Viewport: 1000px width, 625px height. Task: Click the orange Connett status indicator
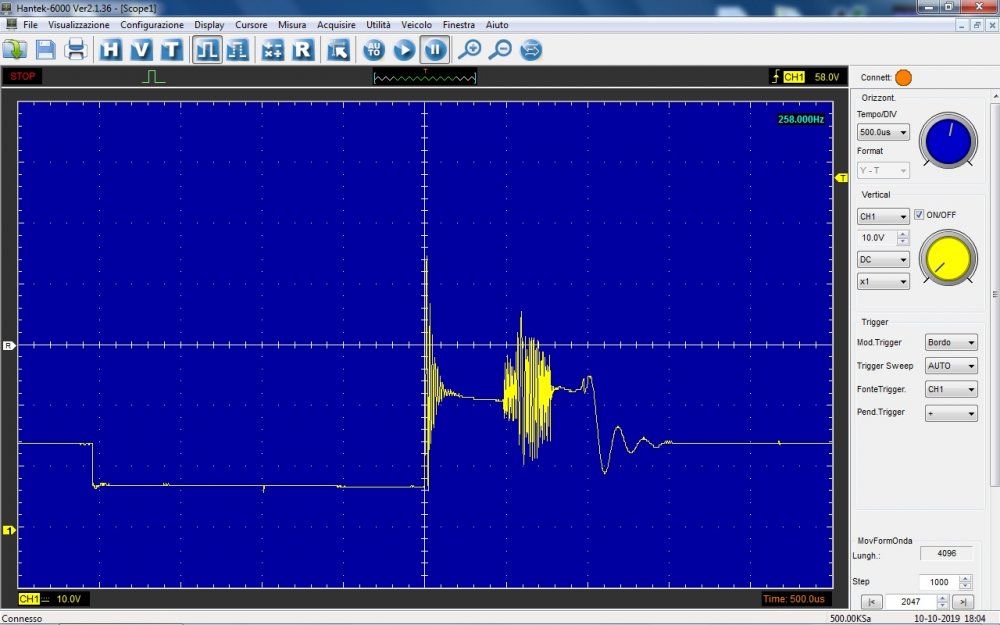click(x=904, y=78)
